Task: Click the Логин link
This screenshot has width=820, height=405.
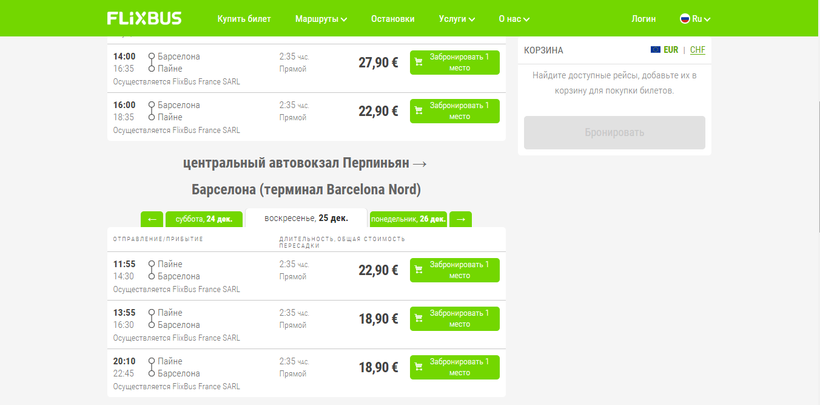Action: (x=644, y=19)
